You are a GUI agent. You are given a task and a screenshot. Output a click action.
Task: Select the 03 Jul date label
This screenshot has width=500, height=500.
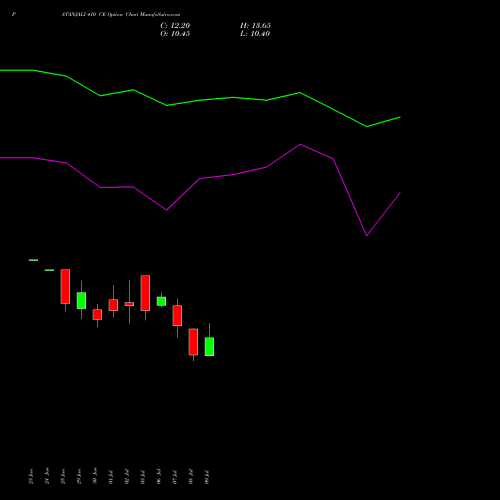point(143,477)
